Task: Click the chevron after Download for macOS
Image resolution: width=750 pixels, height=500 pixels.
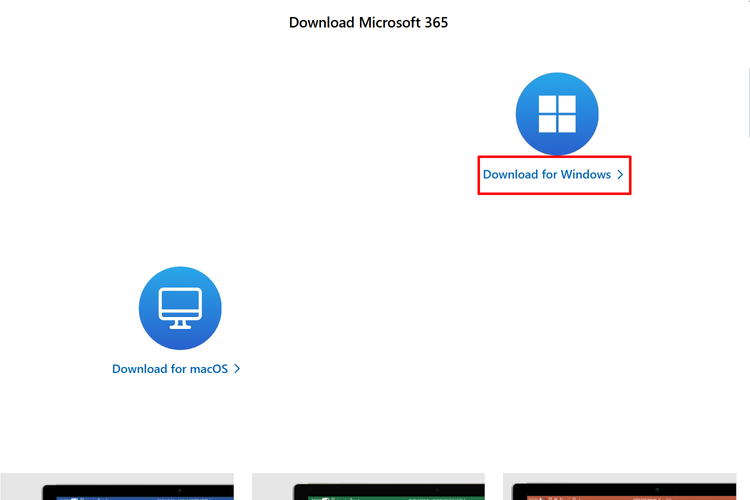Action: point(237,369)
